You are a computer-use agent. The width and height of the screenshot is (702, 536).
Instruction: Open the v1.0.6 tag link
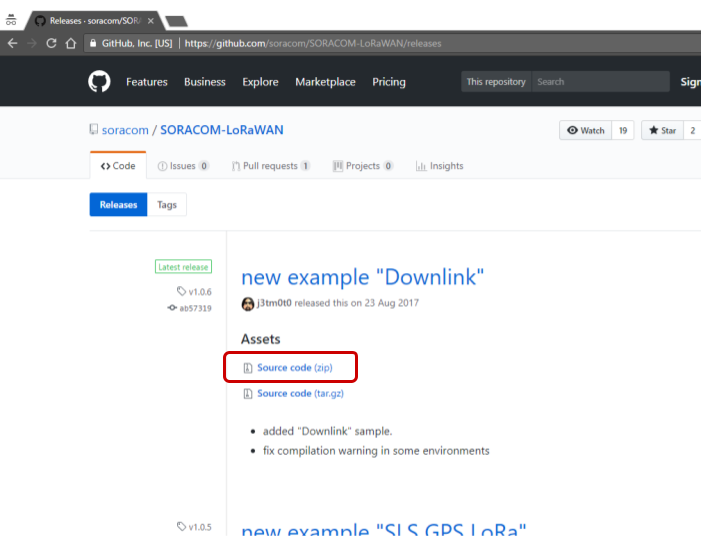click(194, 292)
